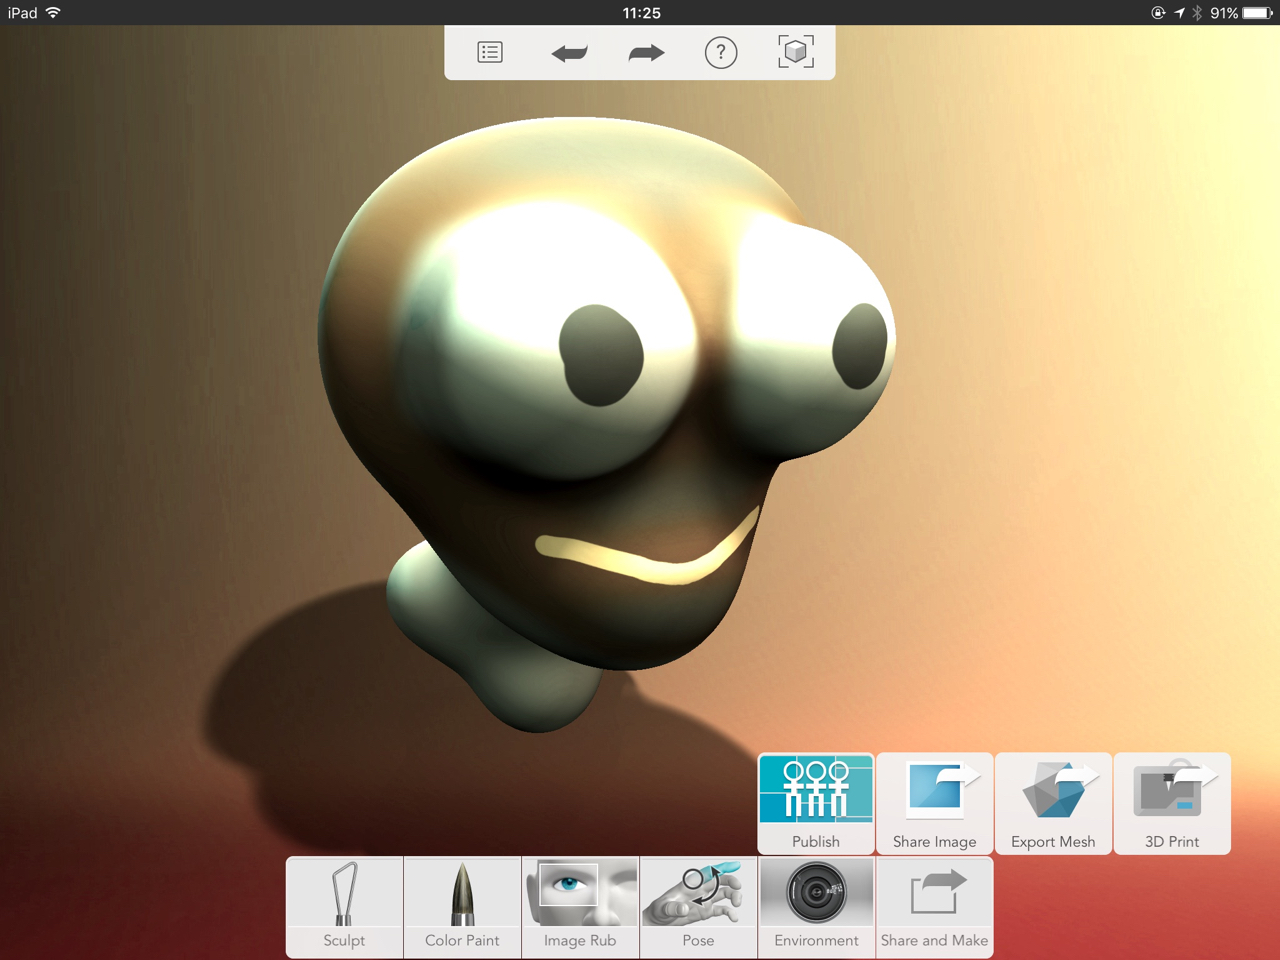Tap the Wi-Fi icon in status bar
The height and width of the screenshot is (960, 1280).
pyautogui.click(x=53, y=13)
